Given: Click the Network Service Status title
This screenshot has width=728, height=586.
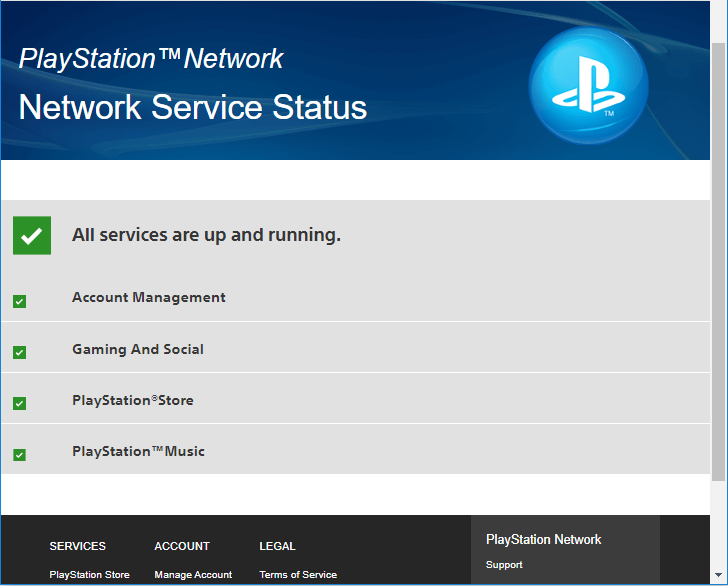Looking at the screenshot, I should point(193,107).
